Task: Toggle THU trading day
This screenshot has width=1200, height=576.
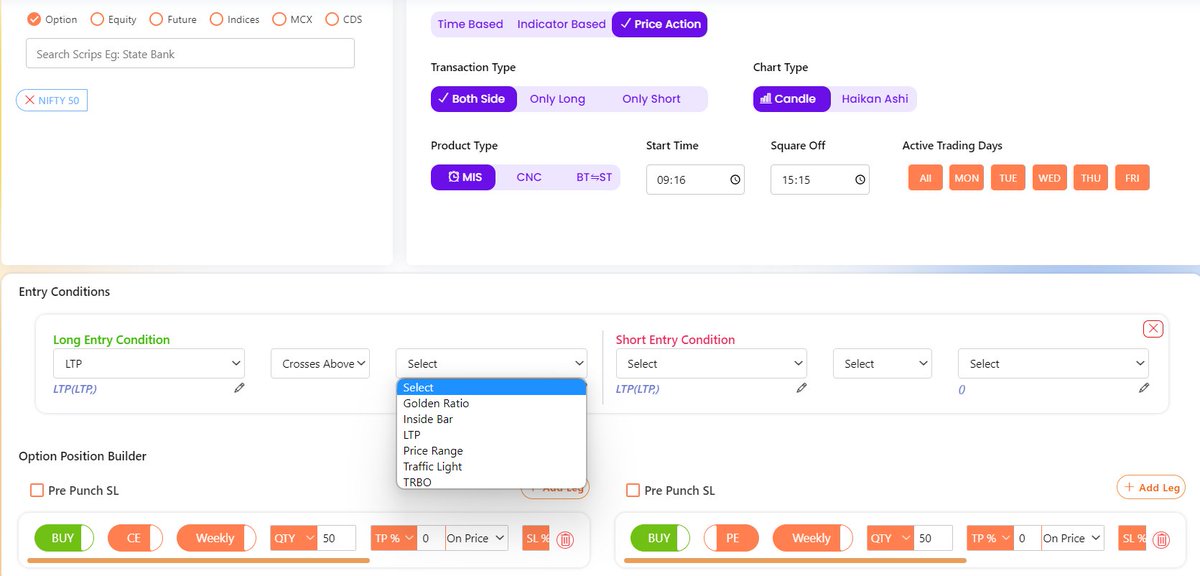Action: point(1091,178)
